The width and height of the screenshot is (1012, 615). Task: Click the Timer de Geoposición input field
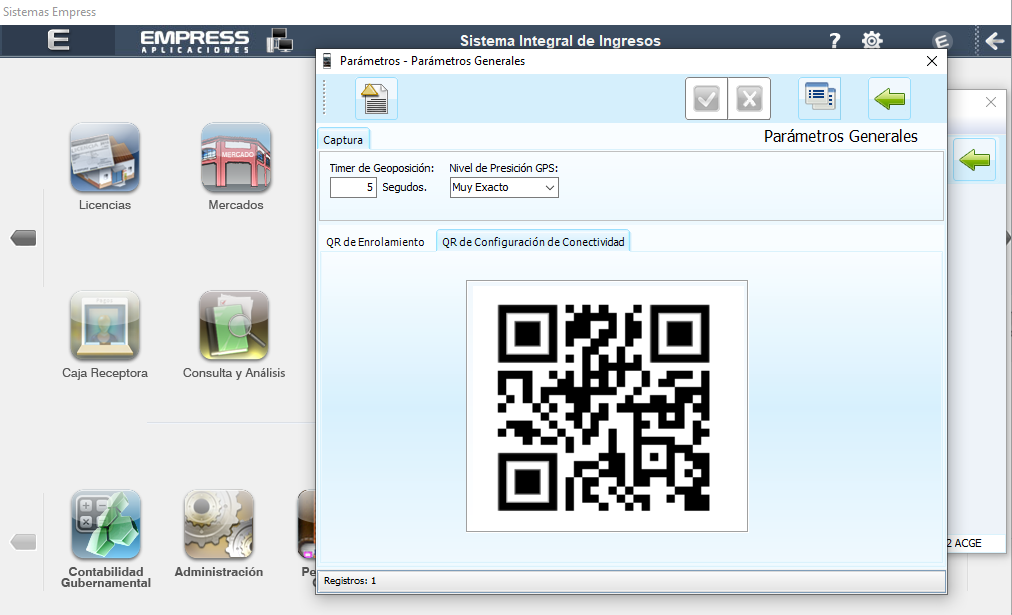coord(353,187)
